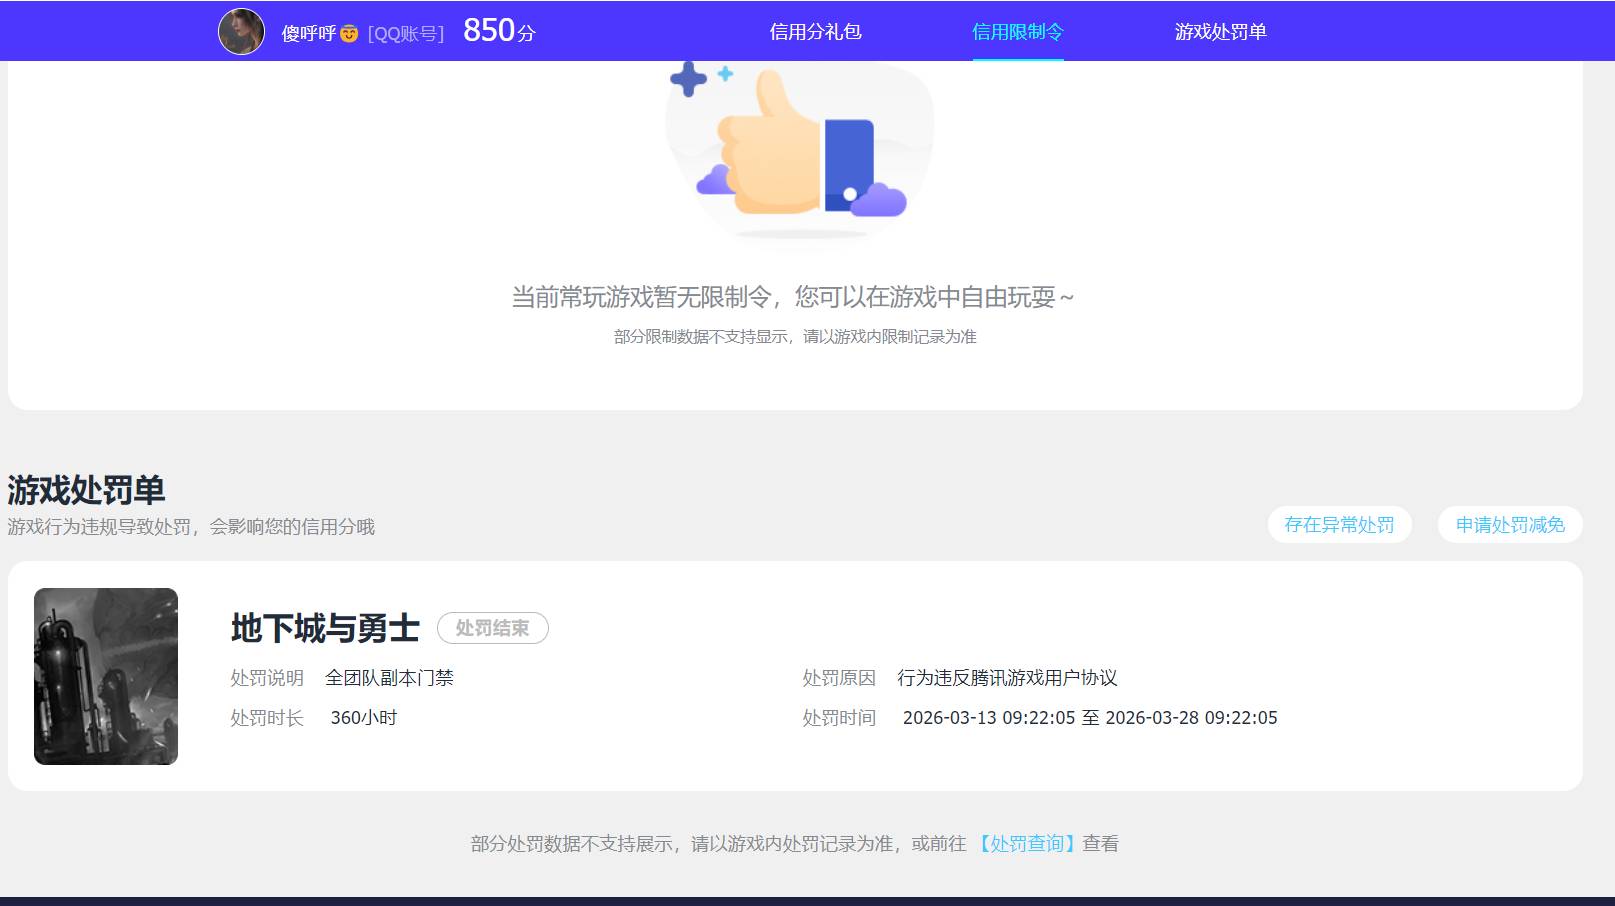Click the 处罚结束 status badge

pyautogui.click(x=493, y=629)
